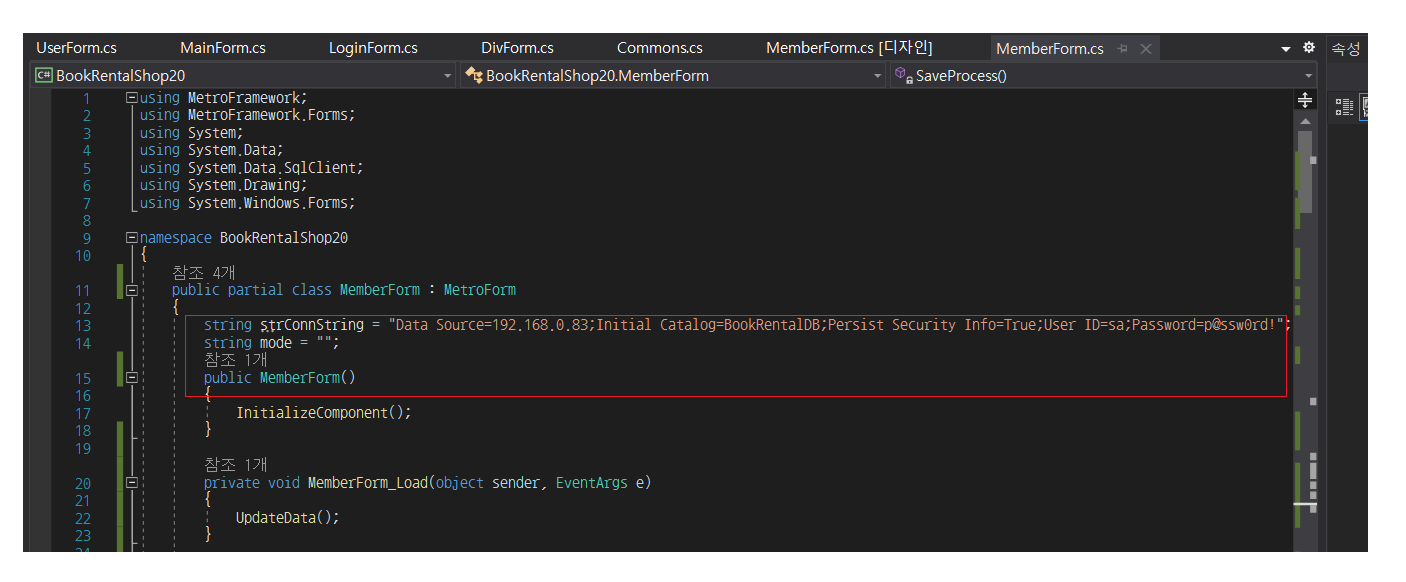The image size is (1406, 582).
Task: Click the split editor window handle
Action: 1304,100
